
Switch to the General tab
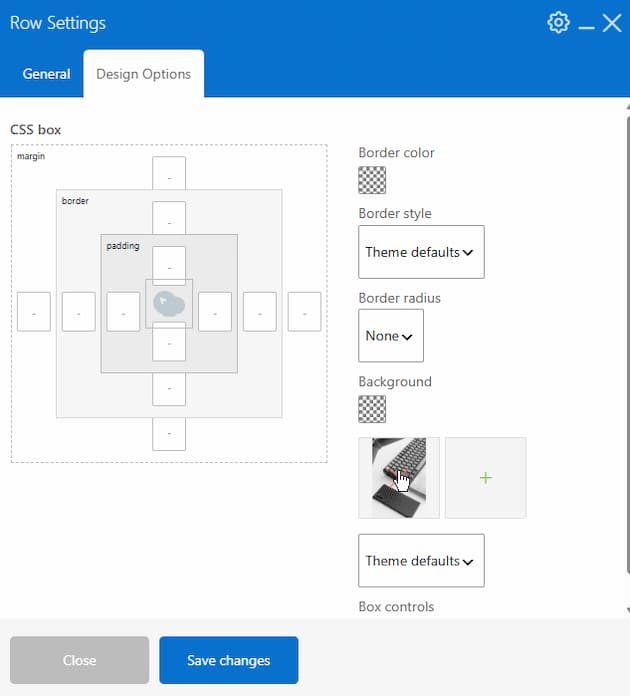point(46,74)
